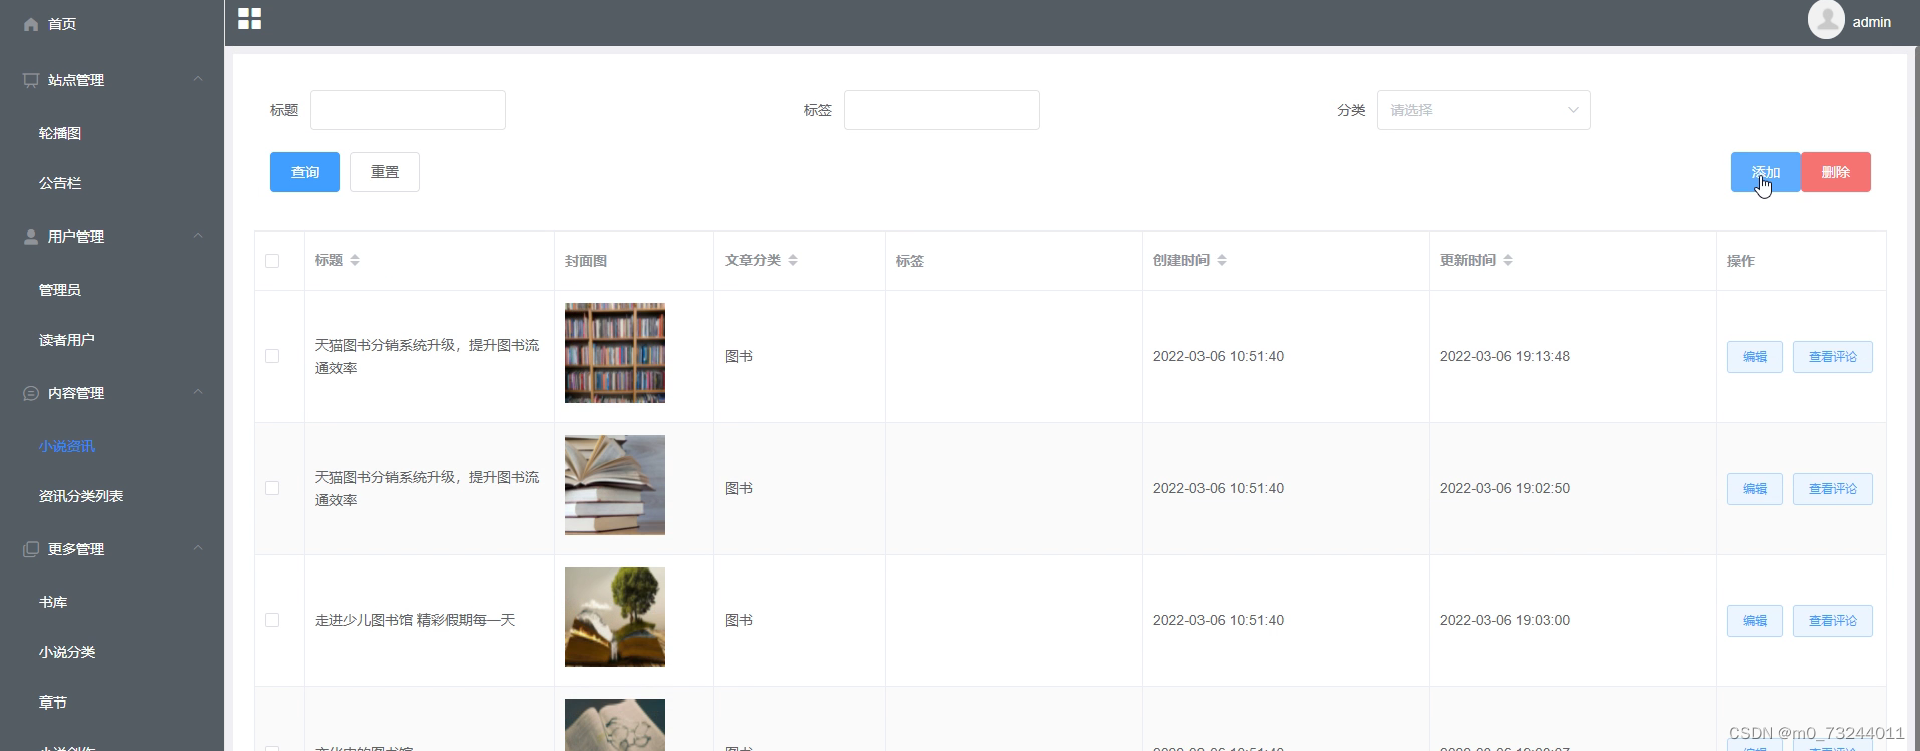Viewport: 1920px width, 751px height.
Task: Click 查看评论 for row updated 19:13:48
Action: (x=1833, y=357)
